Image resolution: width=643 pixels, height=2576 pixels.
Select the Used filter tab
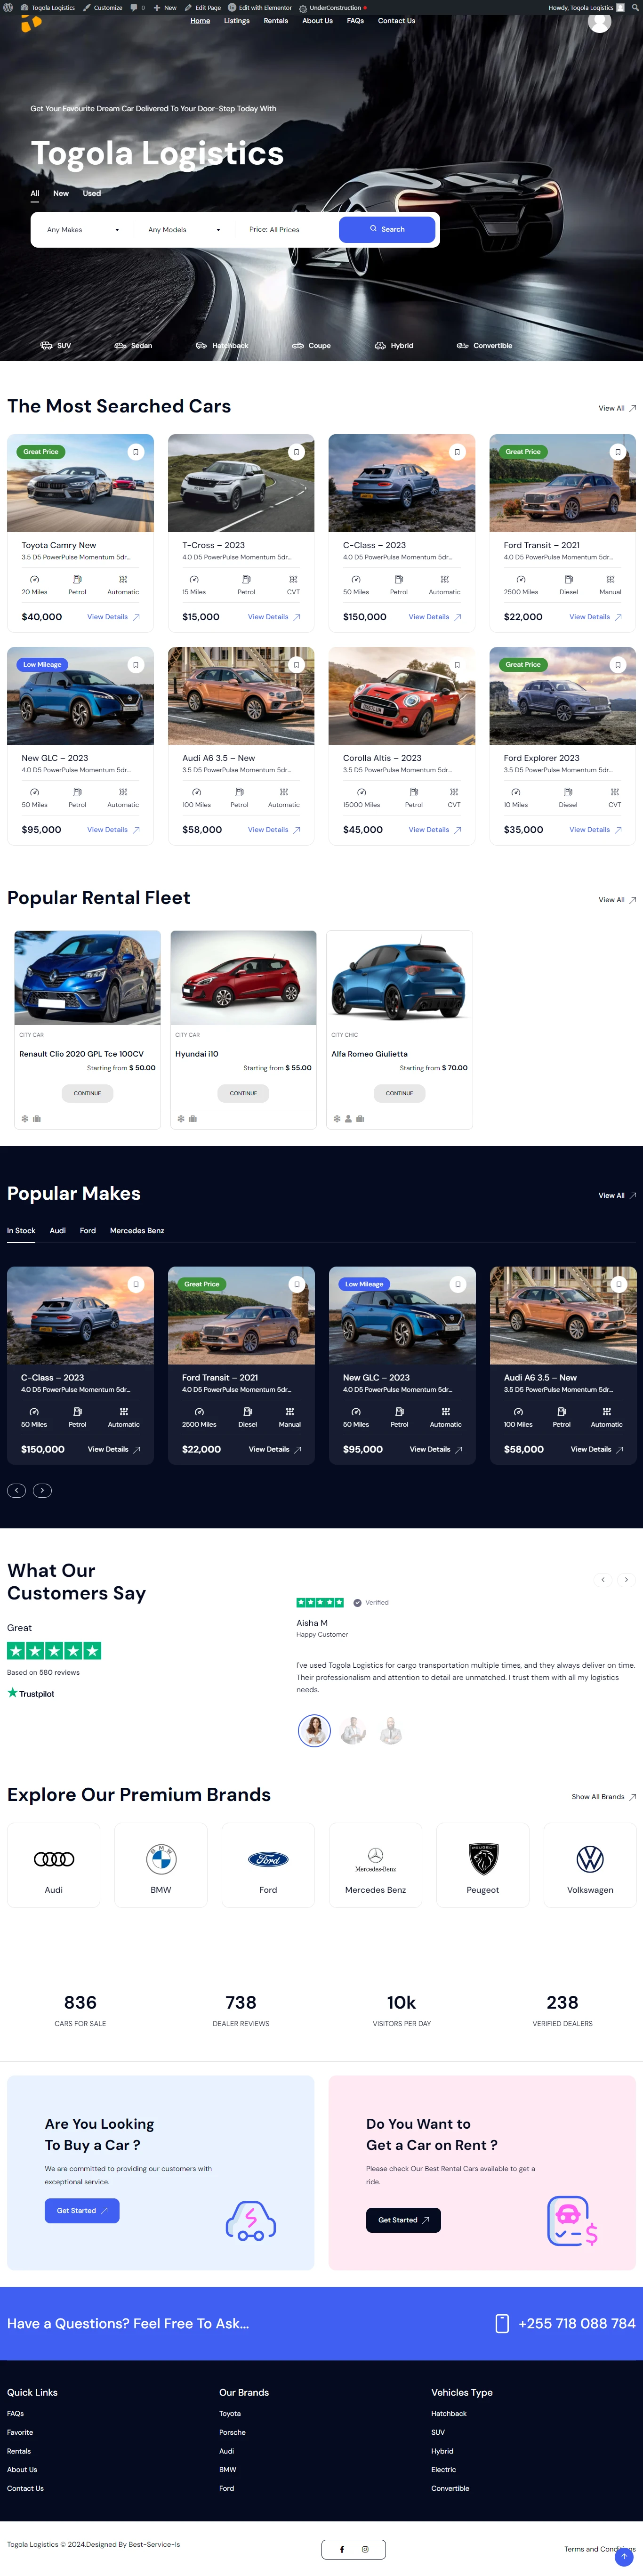(x=92, y=193)
